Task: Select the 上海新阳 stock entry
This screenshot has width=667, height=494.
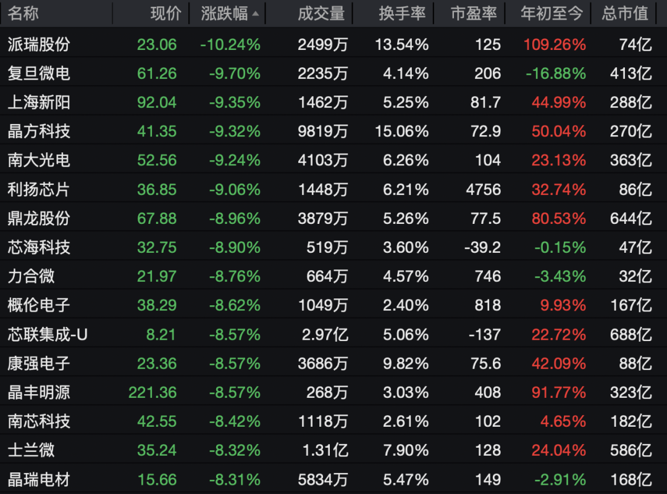Action: pos(334,102)
